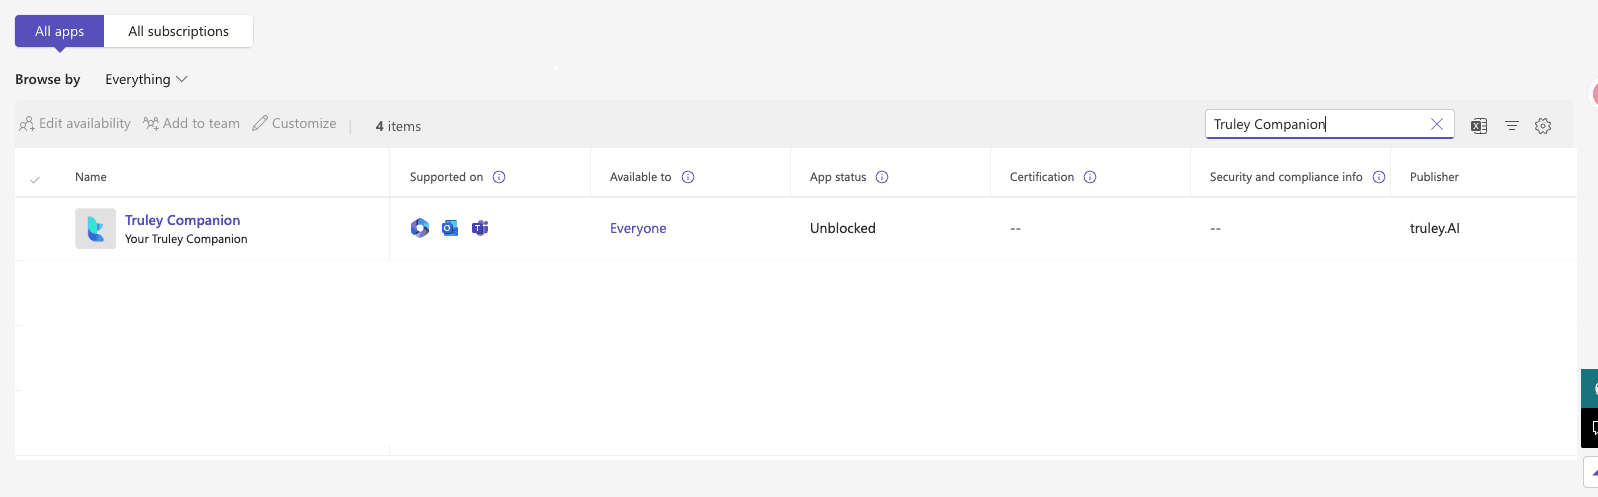The image size is (1598, 497).
Task: Show info for the App status column
Action: click(x=882, y=177)
